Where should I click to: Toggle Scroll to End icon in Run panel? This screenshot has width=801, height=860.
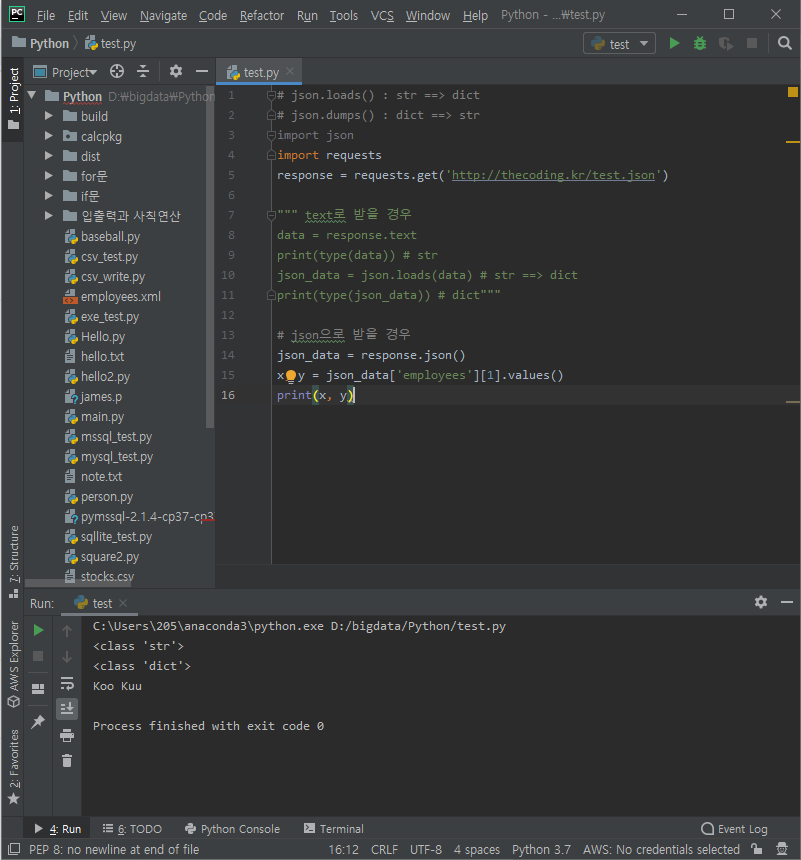coord(67,709)
